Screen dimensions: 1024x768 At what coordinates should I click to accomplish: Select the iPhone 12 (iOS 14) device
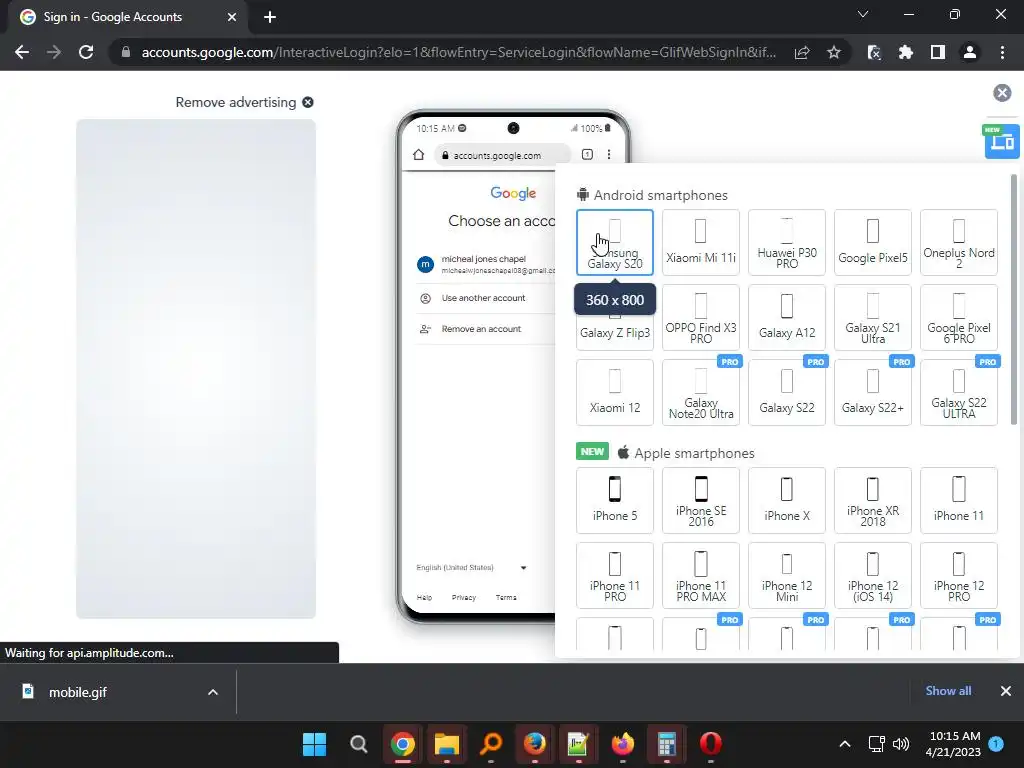pyautogui.click(x=872, y=575)
